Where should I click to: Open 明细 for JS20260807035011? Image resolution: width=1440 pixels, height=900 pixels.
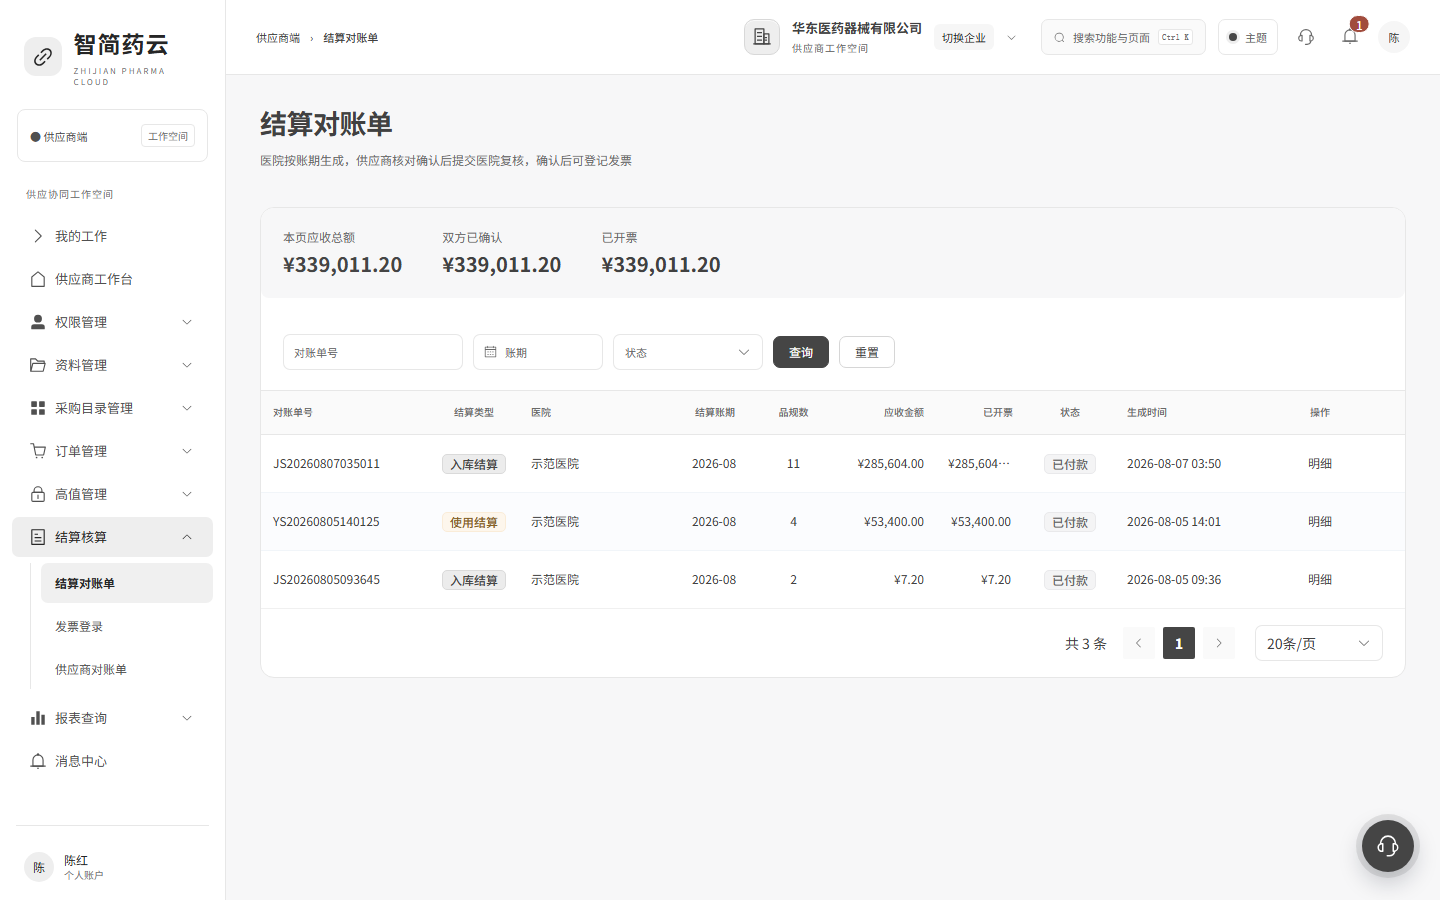[1320, 464]
